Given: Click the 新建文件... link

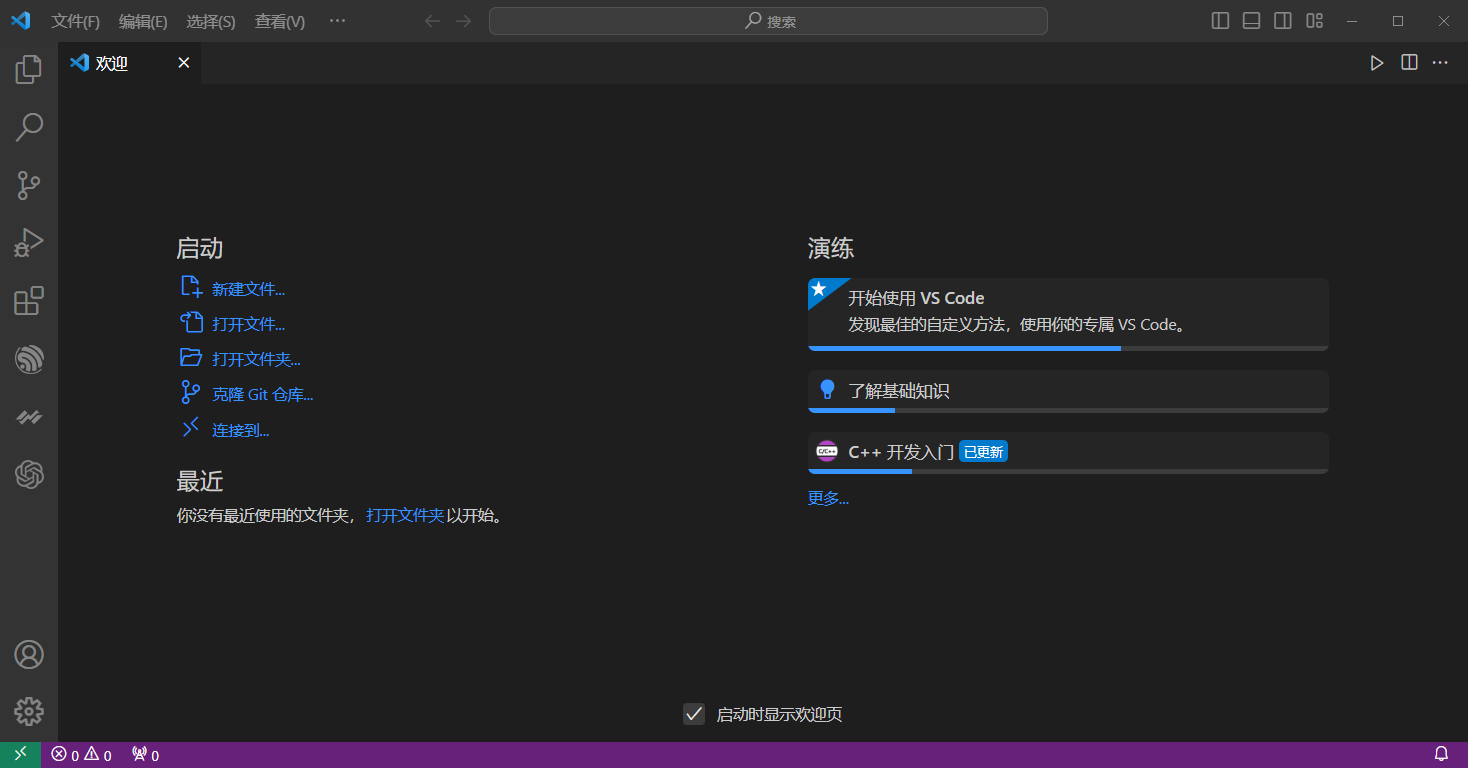Looking at the screenshot, I should point(248,290).
